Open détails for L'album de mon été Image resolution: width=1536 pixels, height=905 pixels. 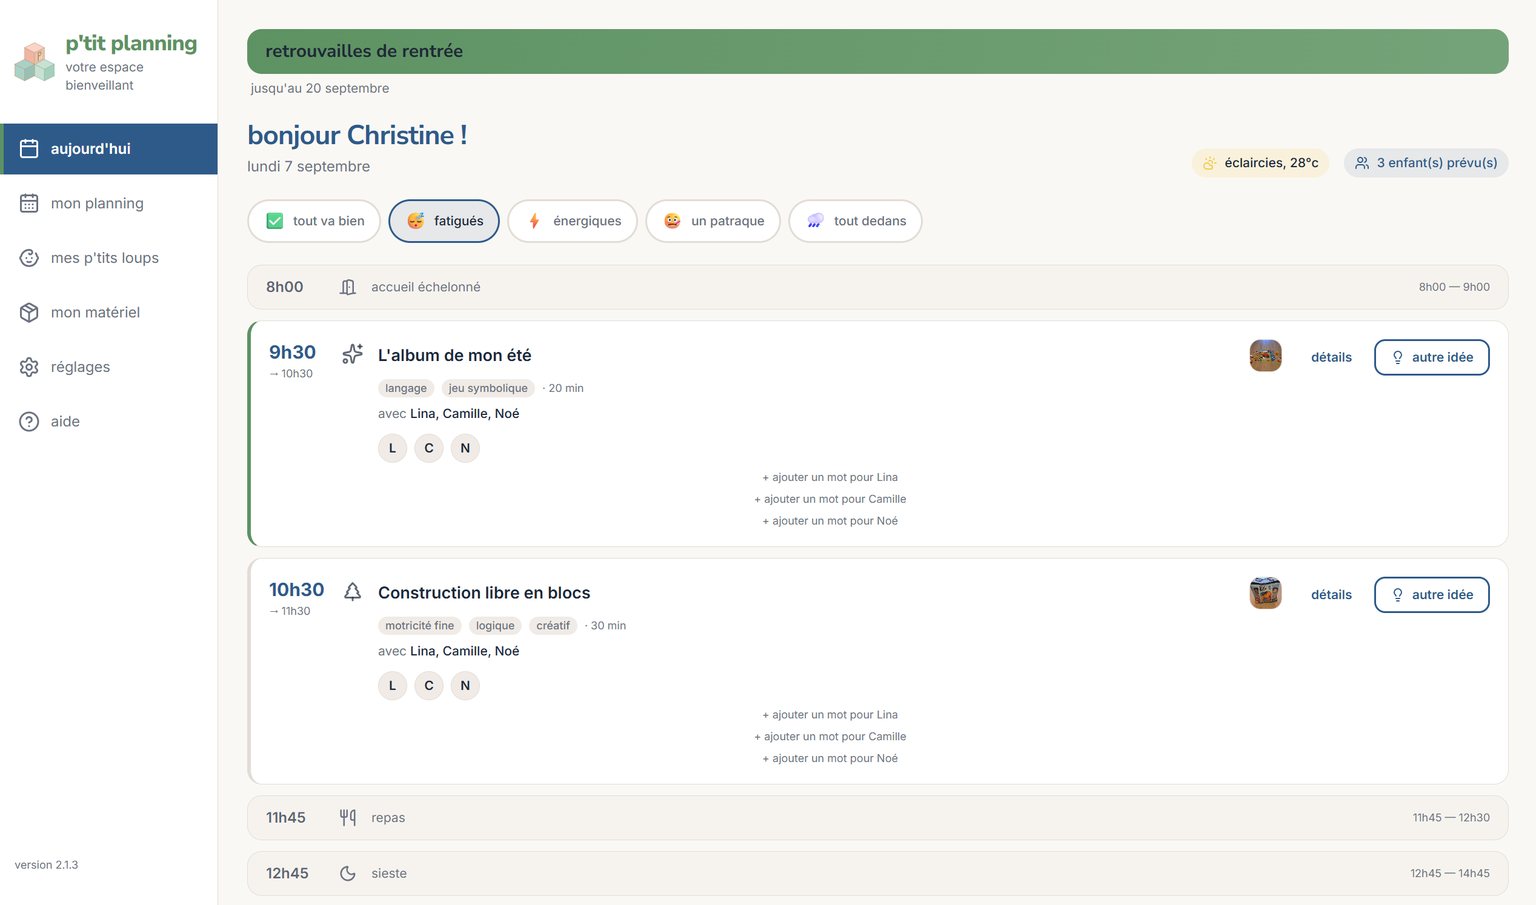[1331, 357]
